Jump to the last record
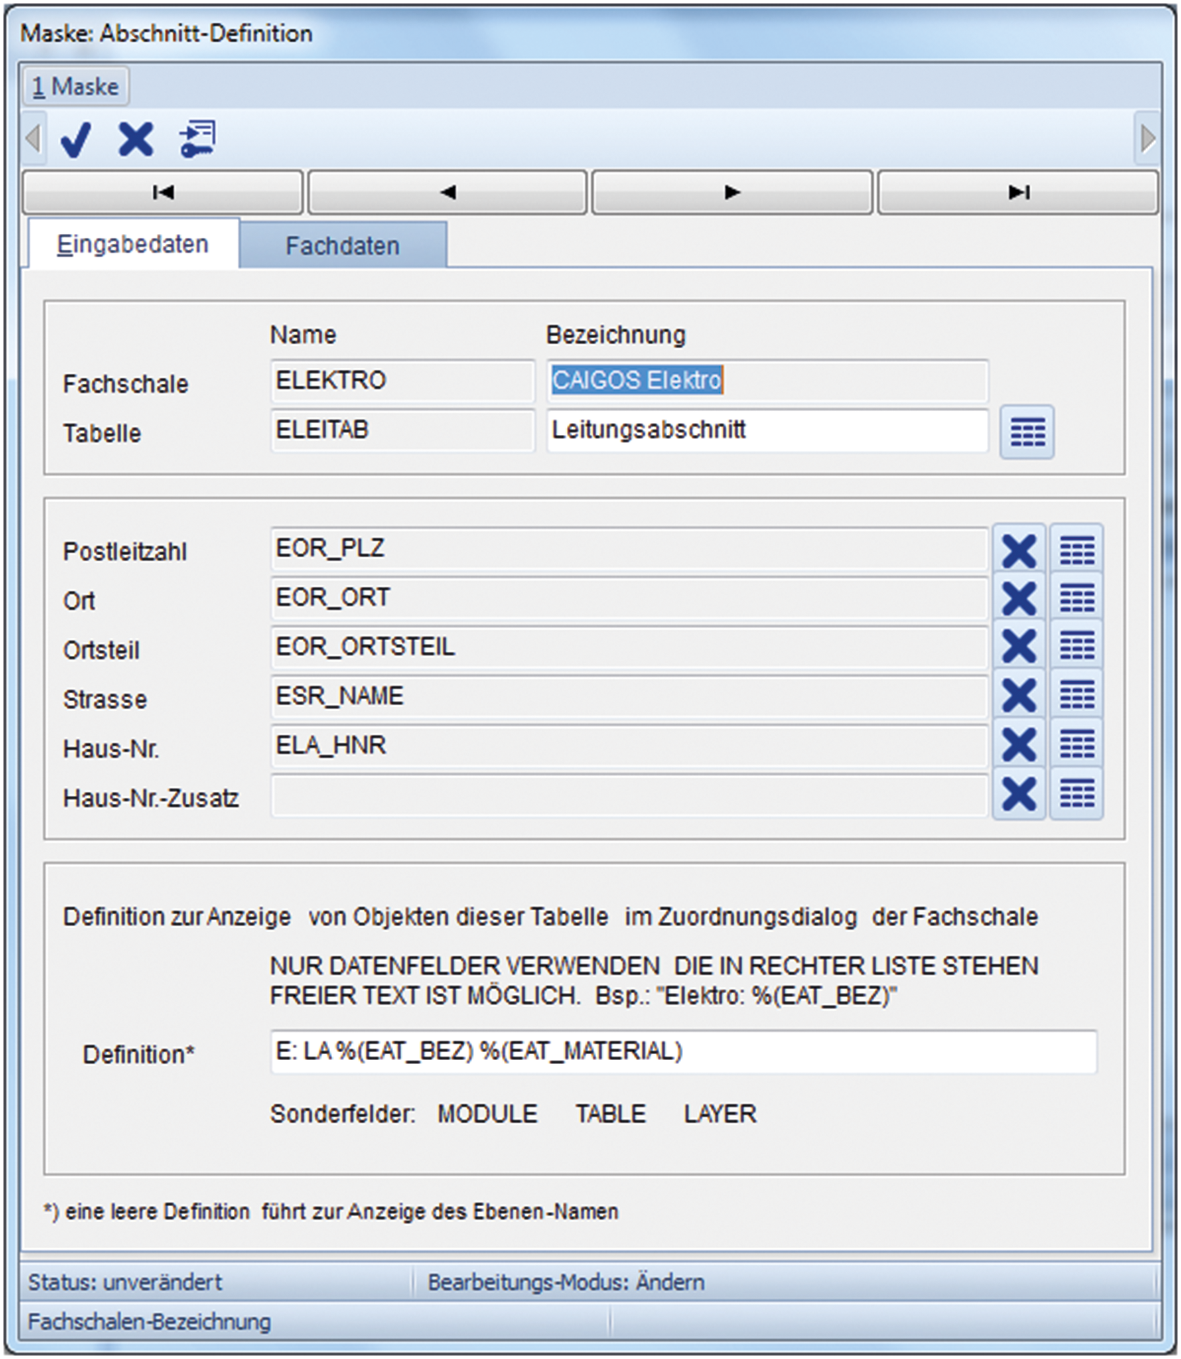1181x1359 pixels. 1018,192
